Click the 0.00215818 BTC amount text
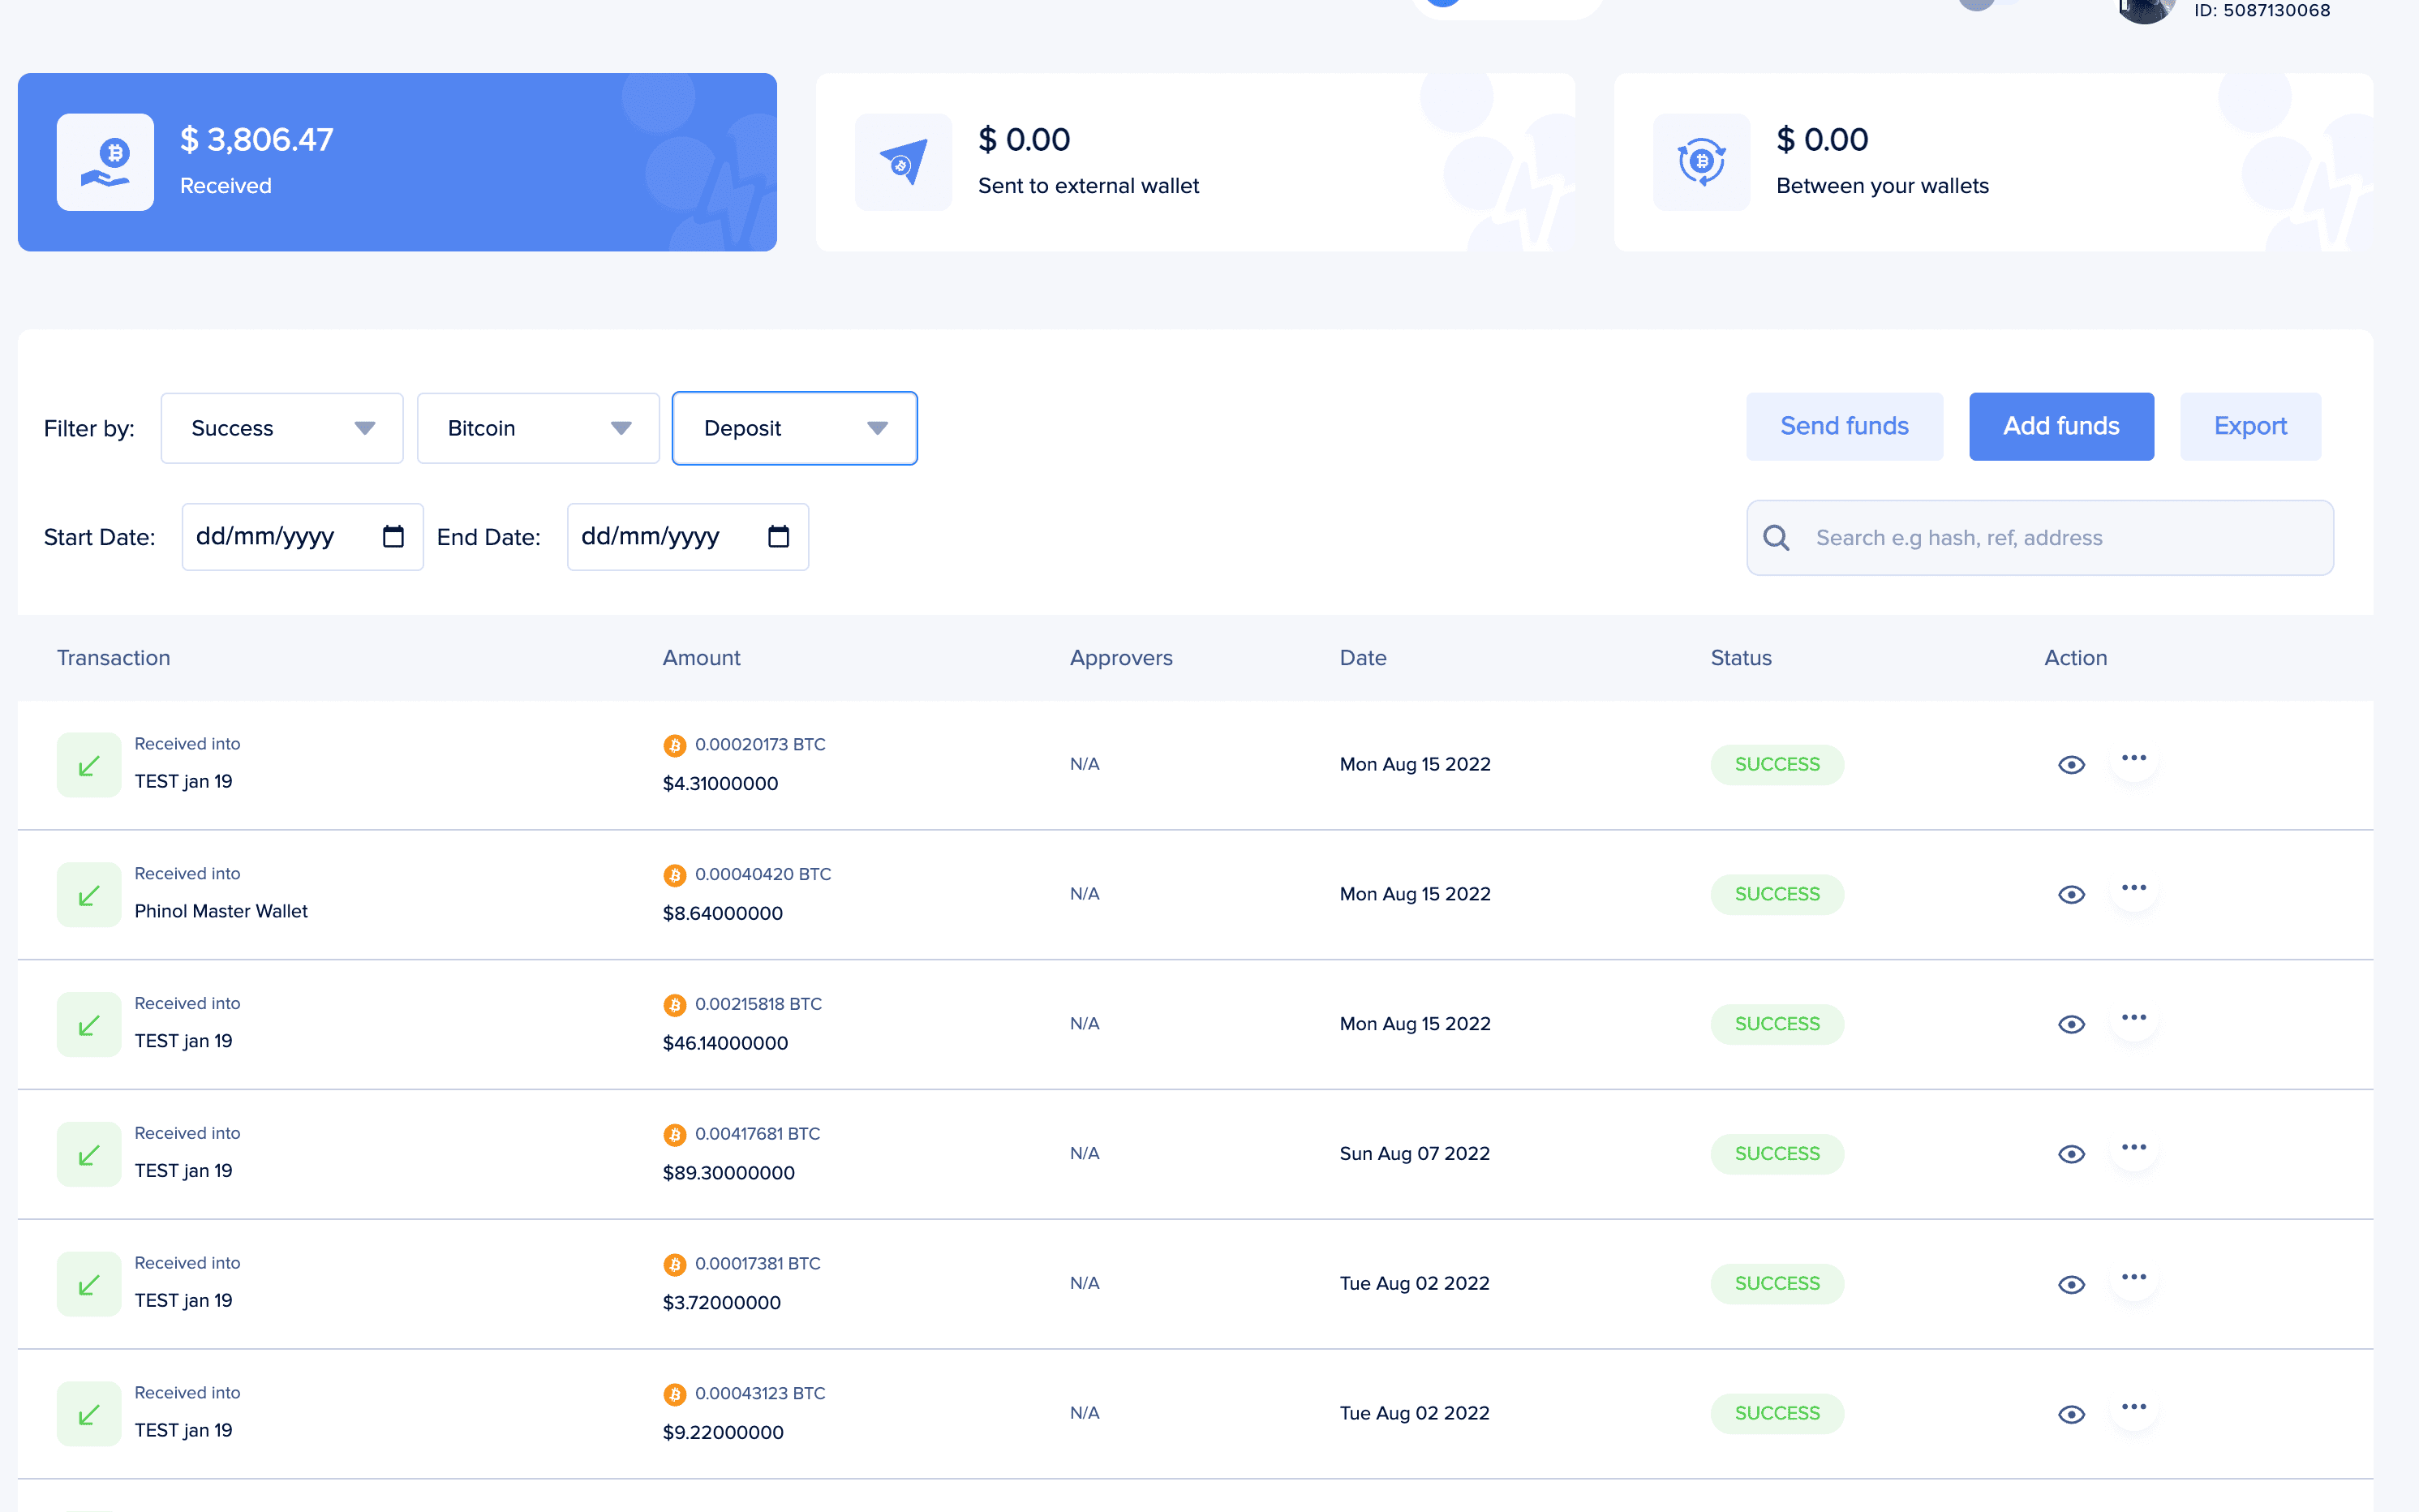The image size is (2419, 1512). point(758,1004)
